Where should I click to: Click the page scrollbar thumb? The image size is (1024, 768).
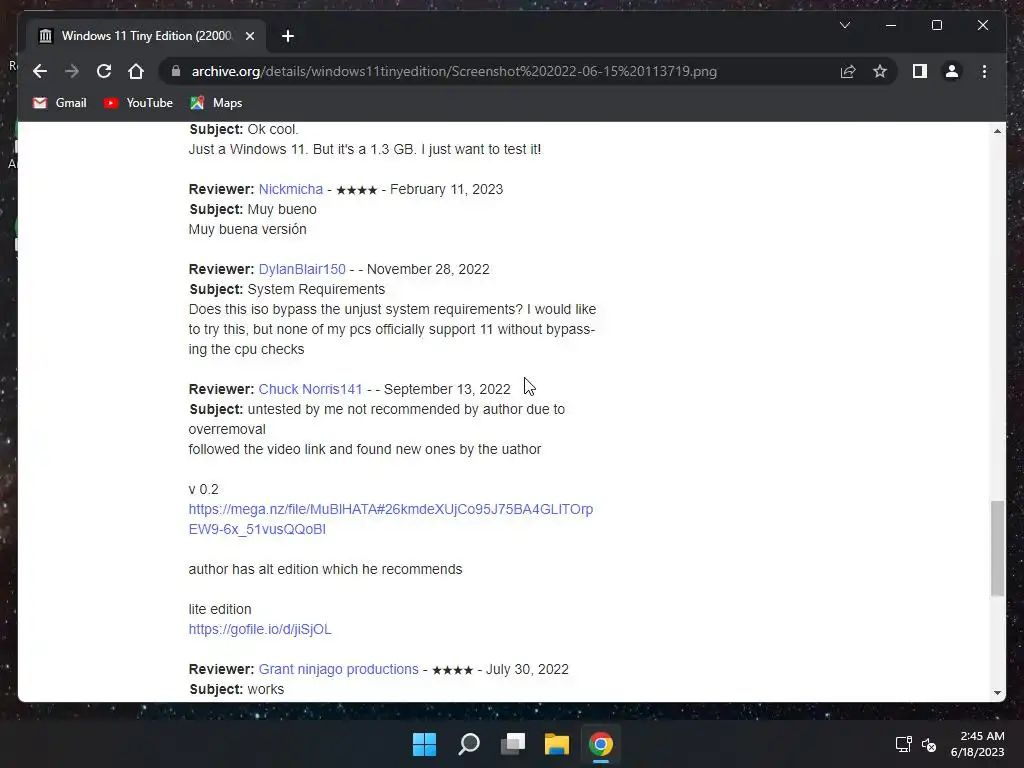(x=997, y=548)
